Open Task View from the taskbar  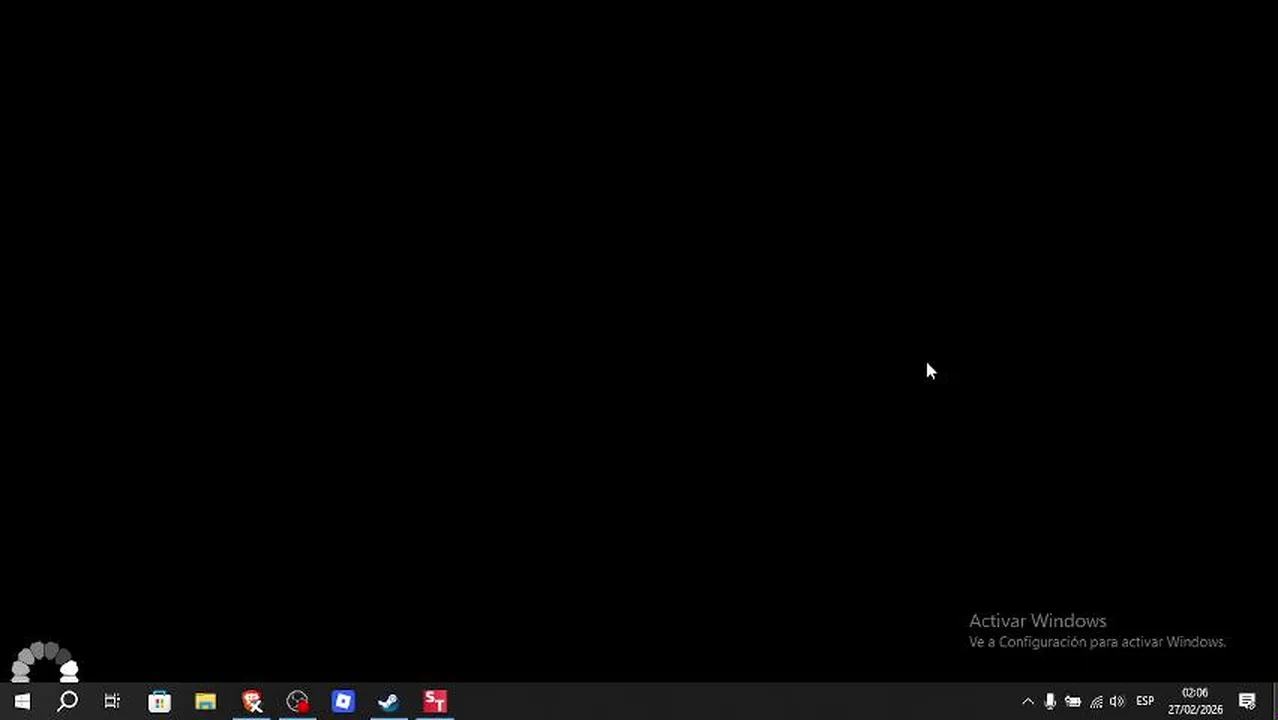112,702
